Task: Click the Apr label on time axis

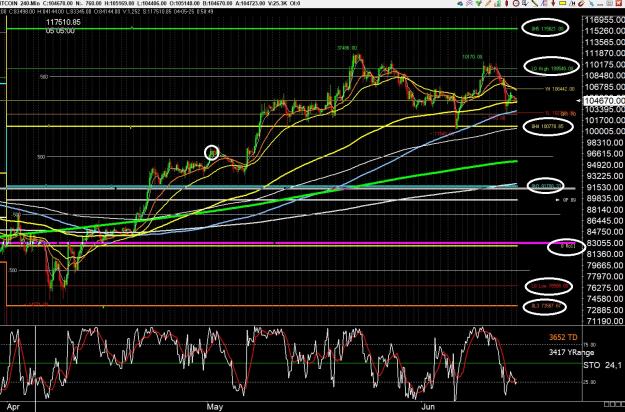Action: click(13, 407)
